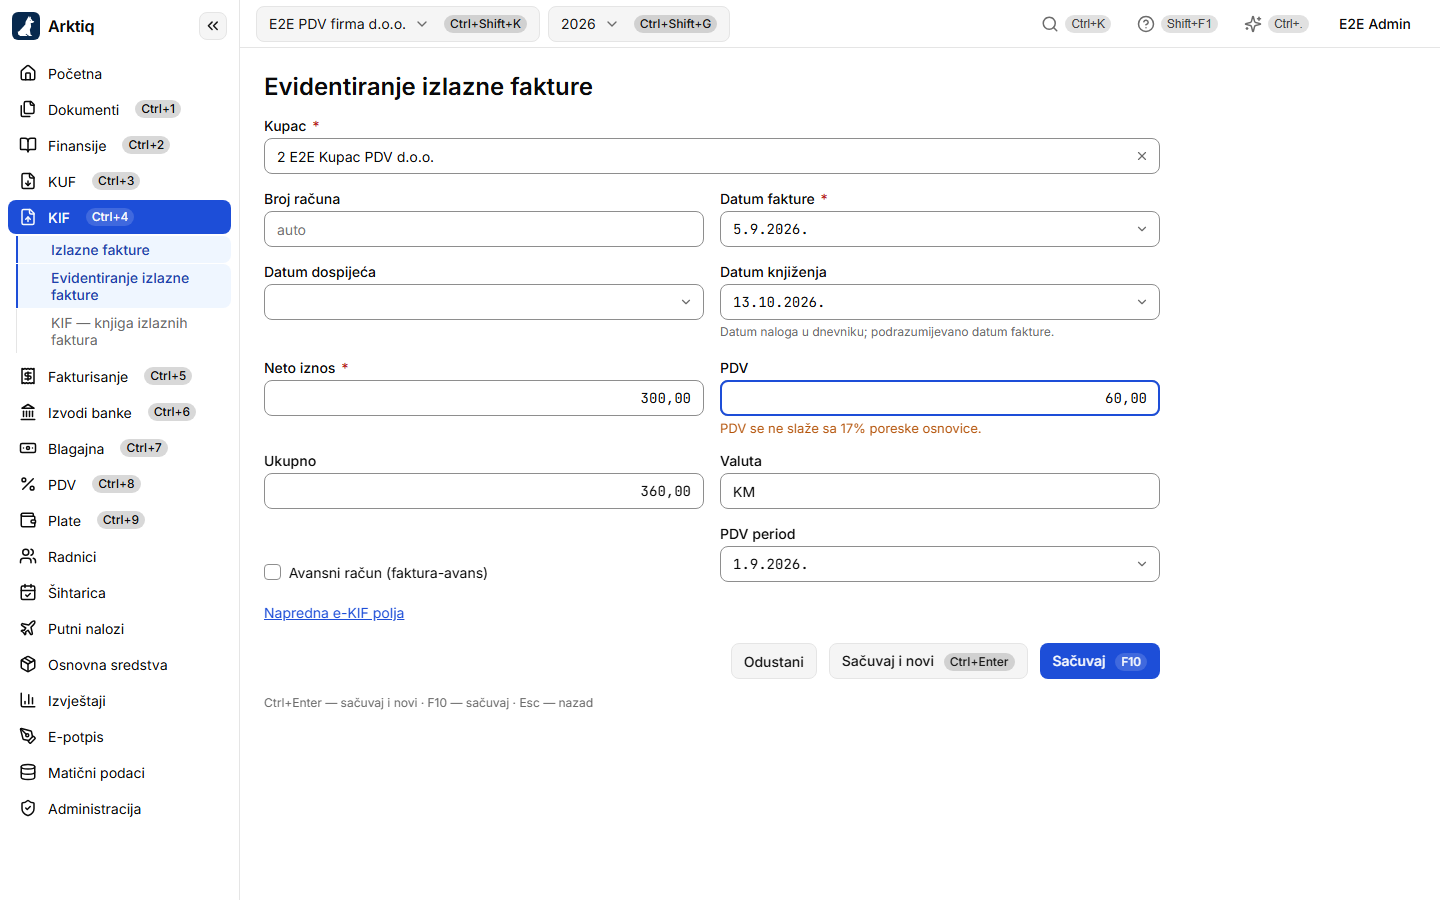Expand the Datum fakture date dropdown
Viewport: 1440px width, 900px height.
point(1142,229)
